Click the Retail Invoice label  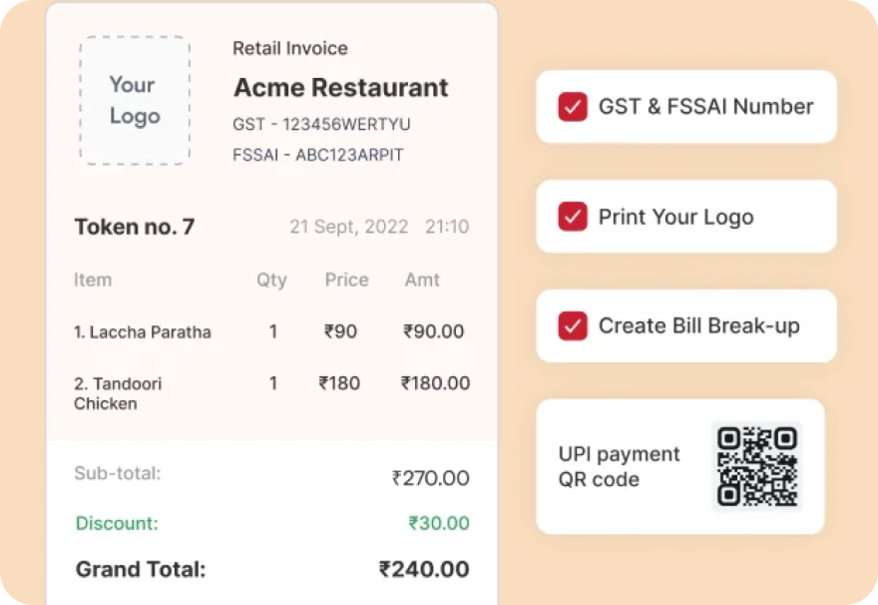tap(290, 48)
